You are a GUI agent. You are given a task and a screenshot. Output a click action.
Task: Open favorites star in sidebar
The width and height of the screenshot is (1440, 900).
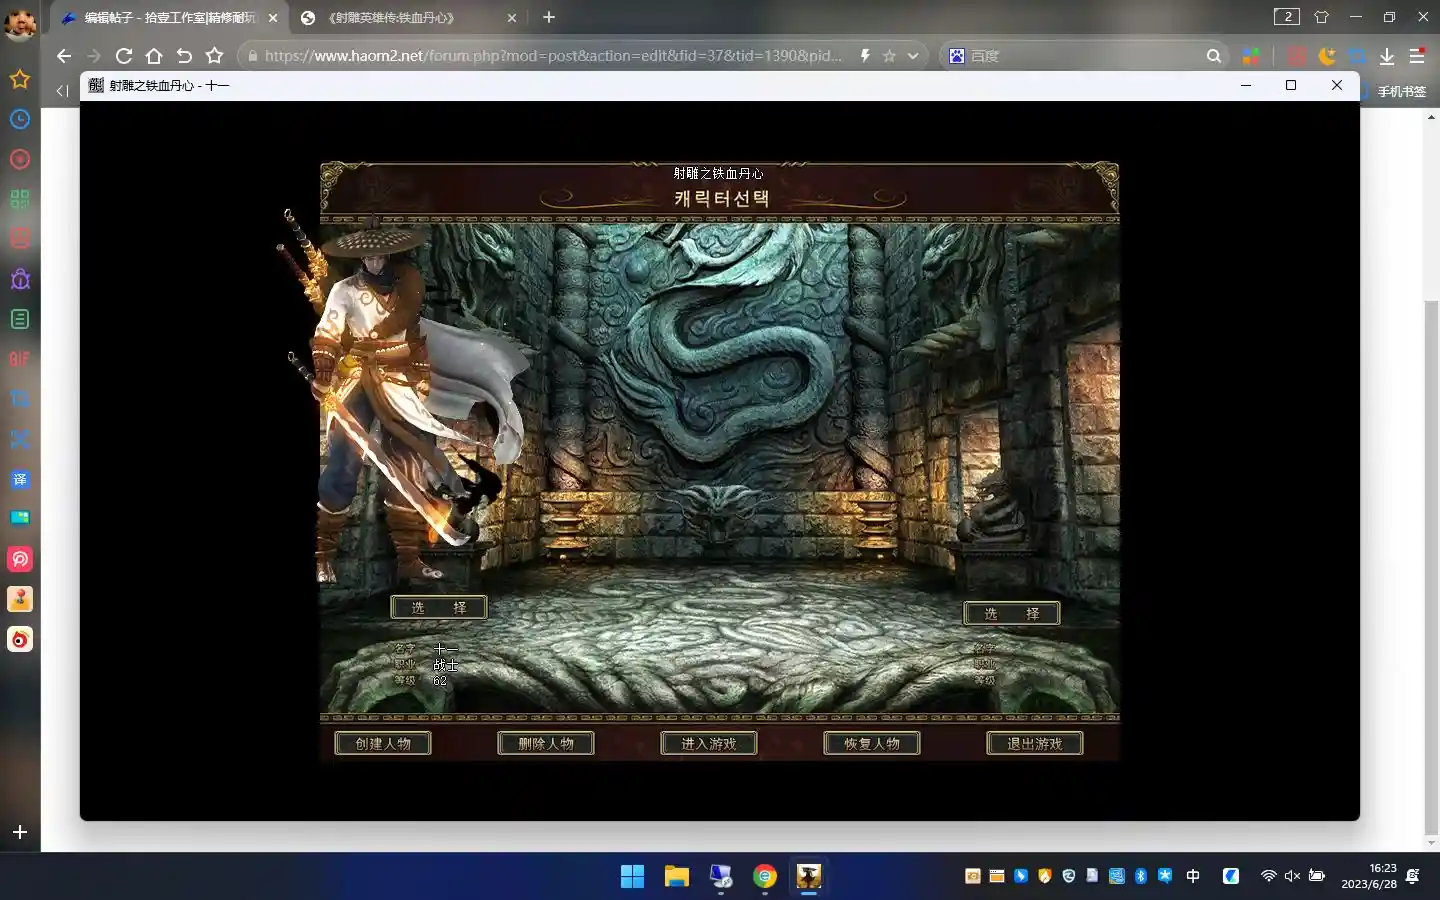20,79
